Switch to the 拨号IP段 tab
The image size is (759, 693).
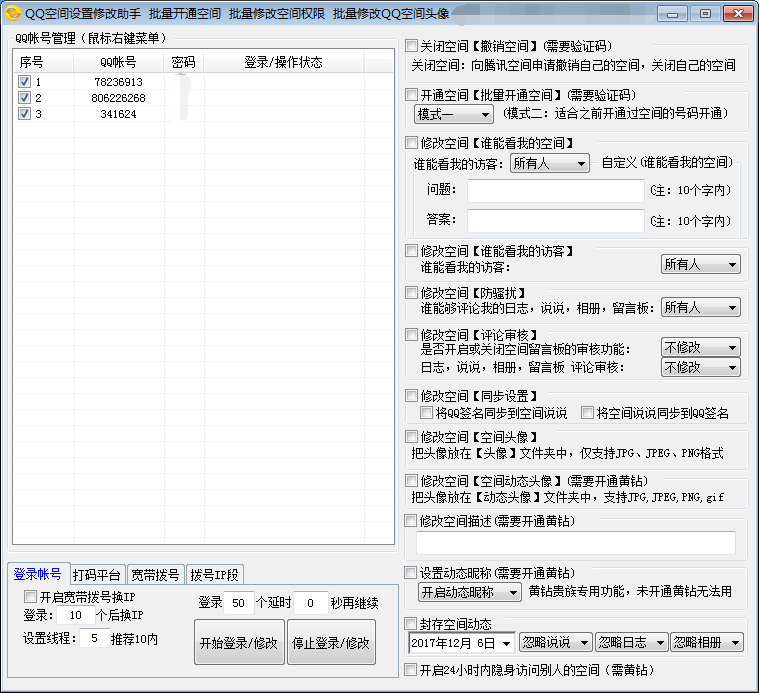click(x=214, y=575)
